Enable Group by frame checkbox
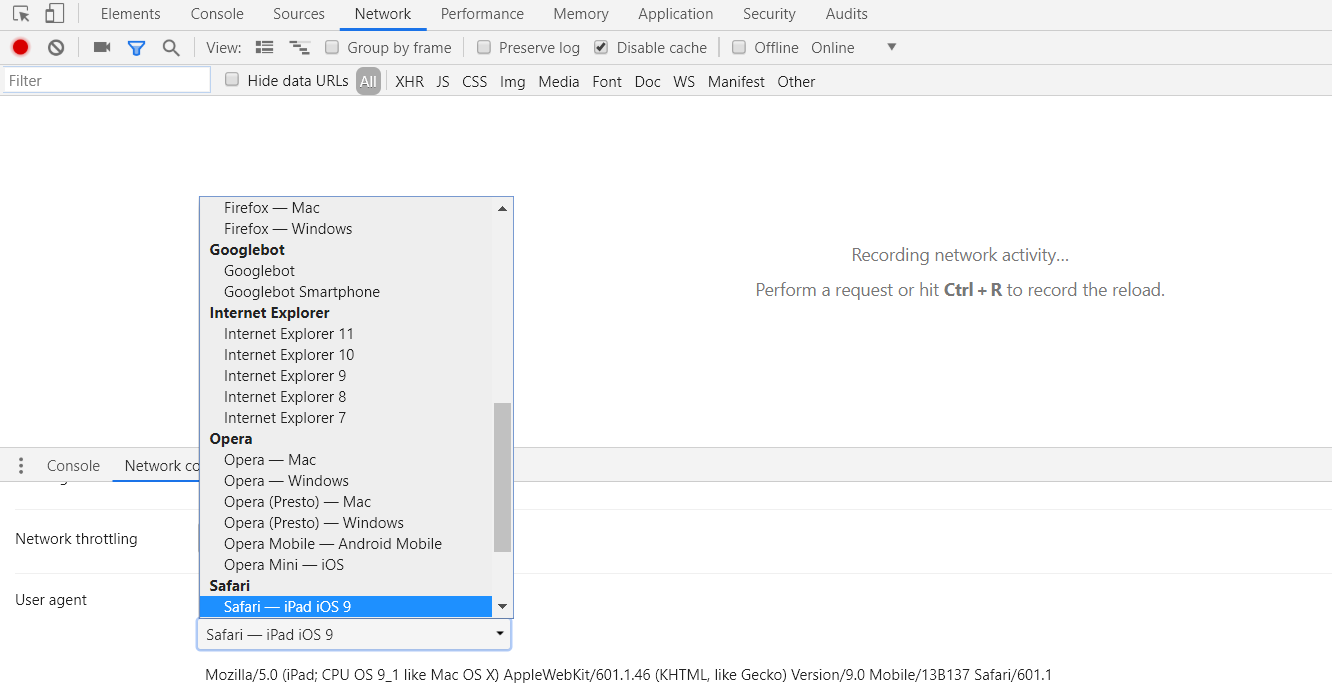The image size is (1332, 696). click(332, 47)
